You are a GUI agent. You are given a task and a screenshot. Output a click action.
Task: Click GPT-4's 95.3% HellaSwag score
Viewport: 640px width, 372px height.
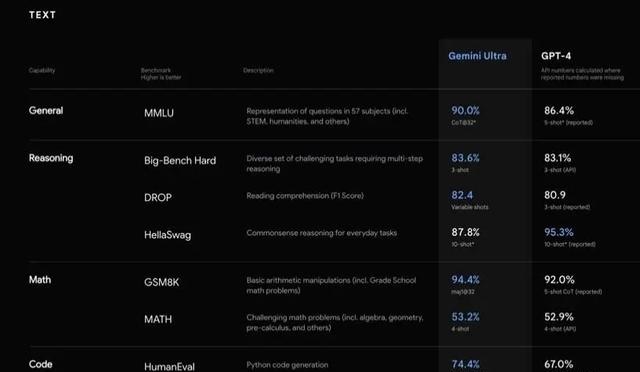pyautogui.click(x=559, y=232)
